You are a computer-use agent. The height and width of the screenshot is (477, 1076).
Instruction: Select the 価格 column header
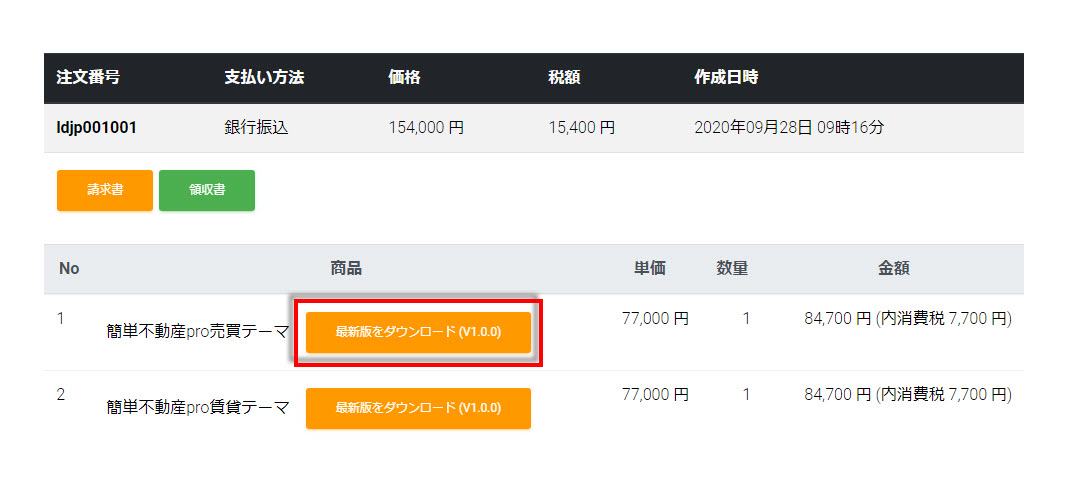[405, 77]
